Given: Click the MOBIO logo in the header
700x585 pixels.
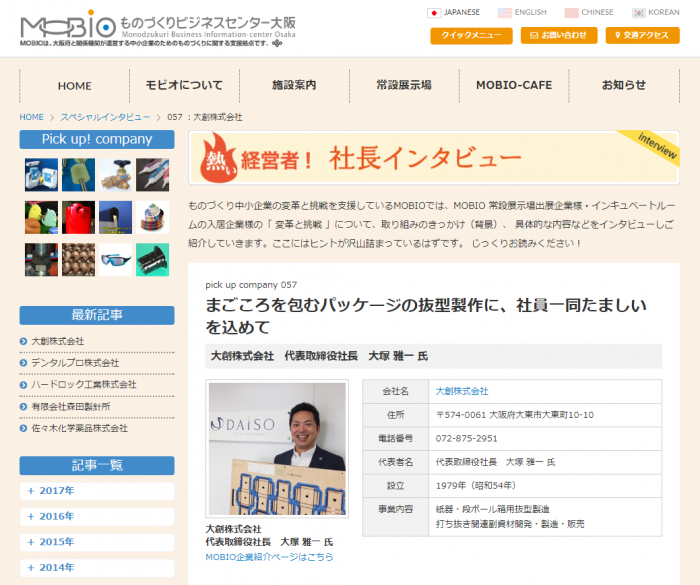Looking at the screenshot, I should 158,27.
